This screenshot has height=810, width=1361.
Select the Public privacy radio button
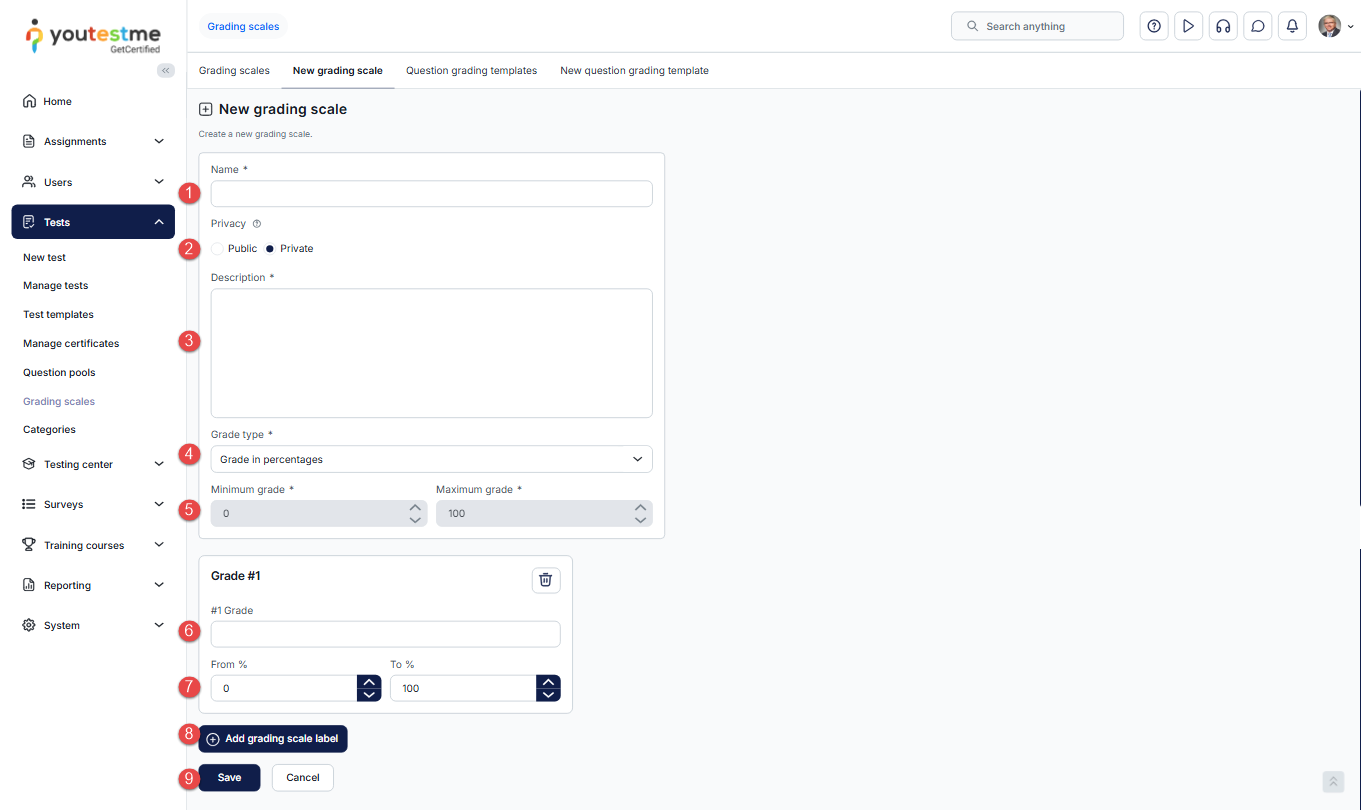(218, 248)
